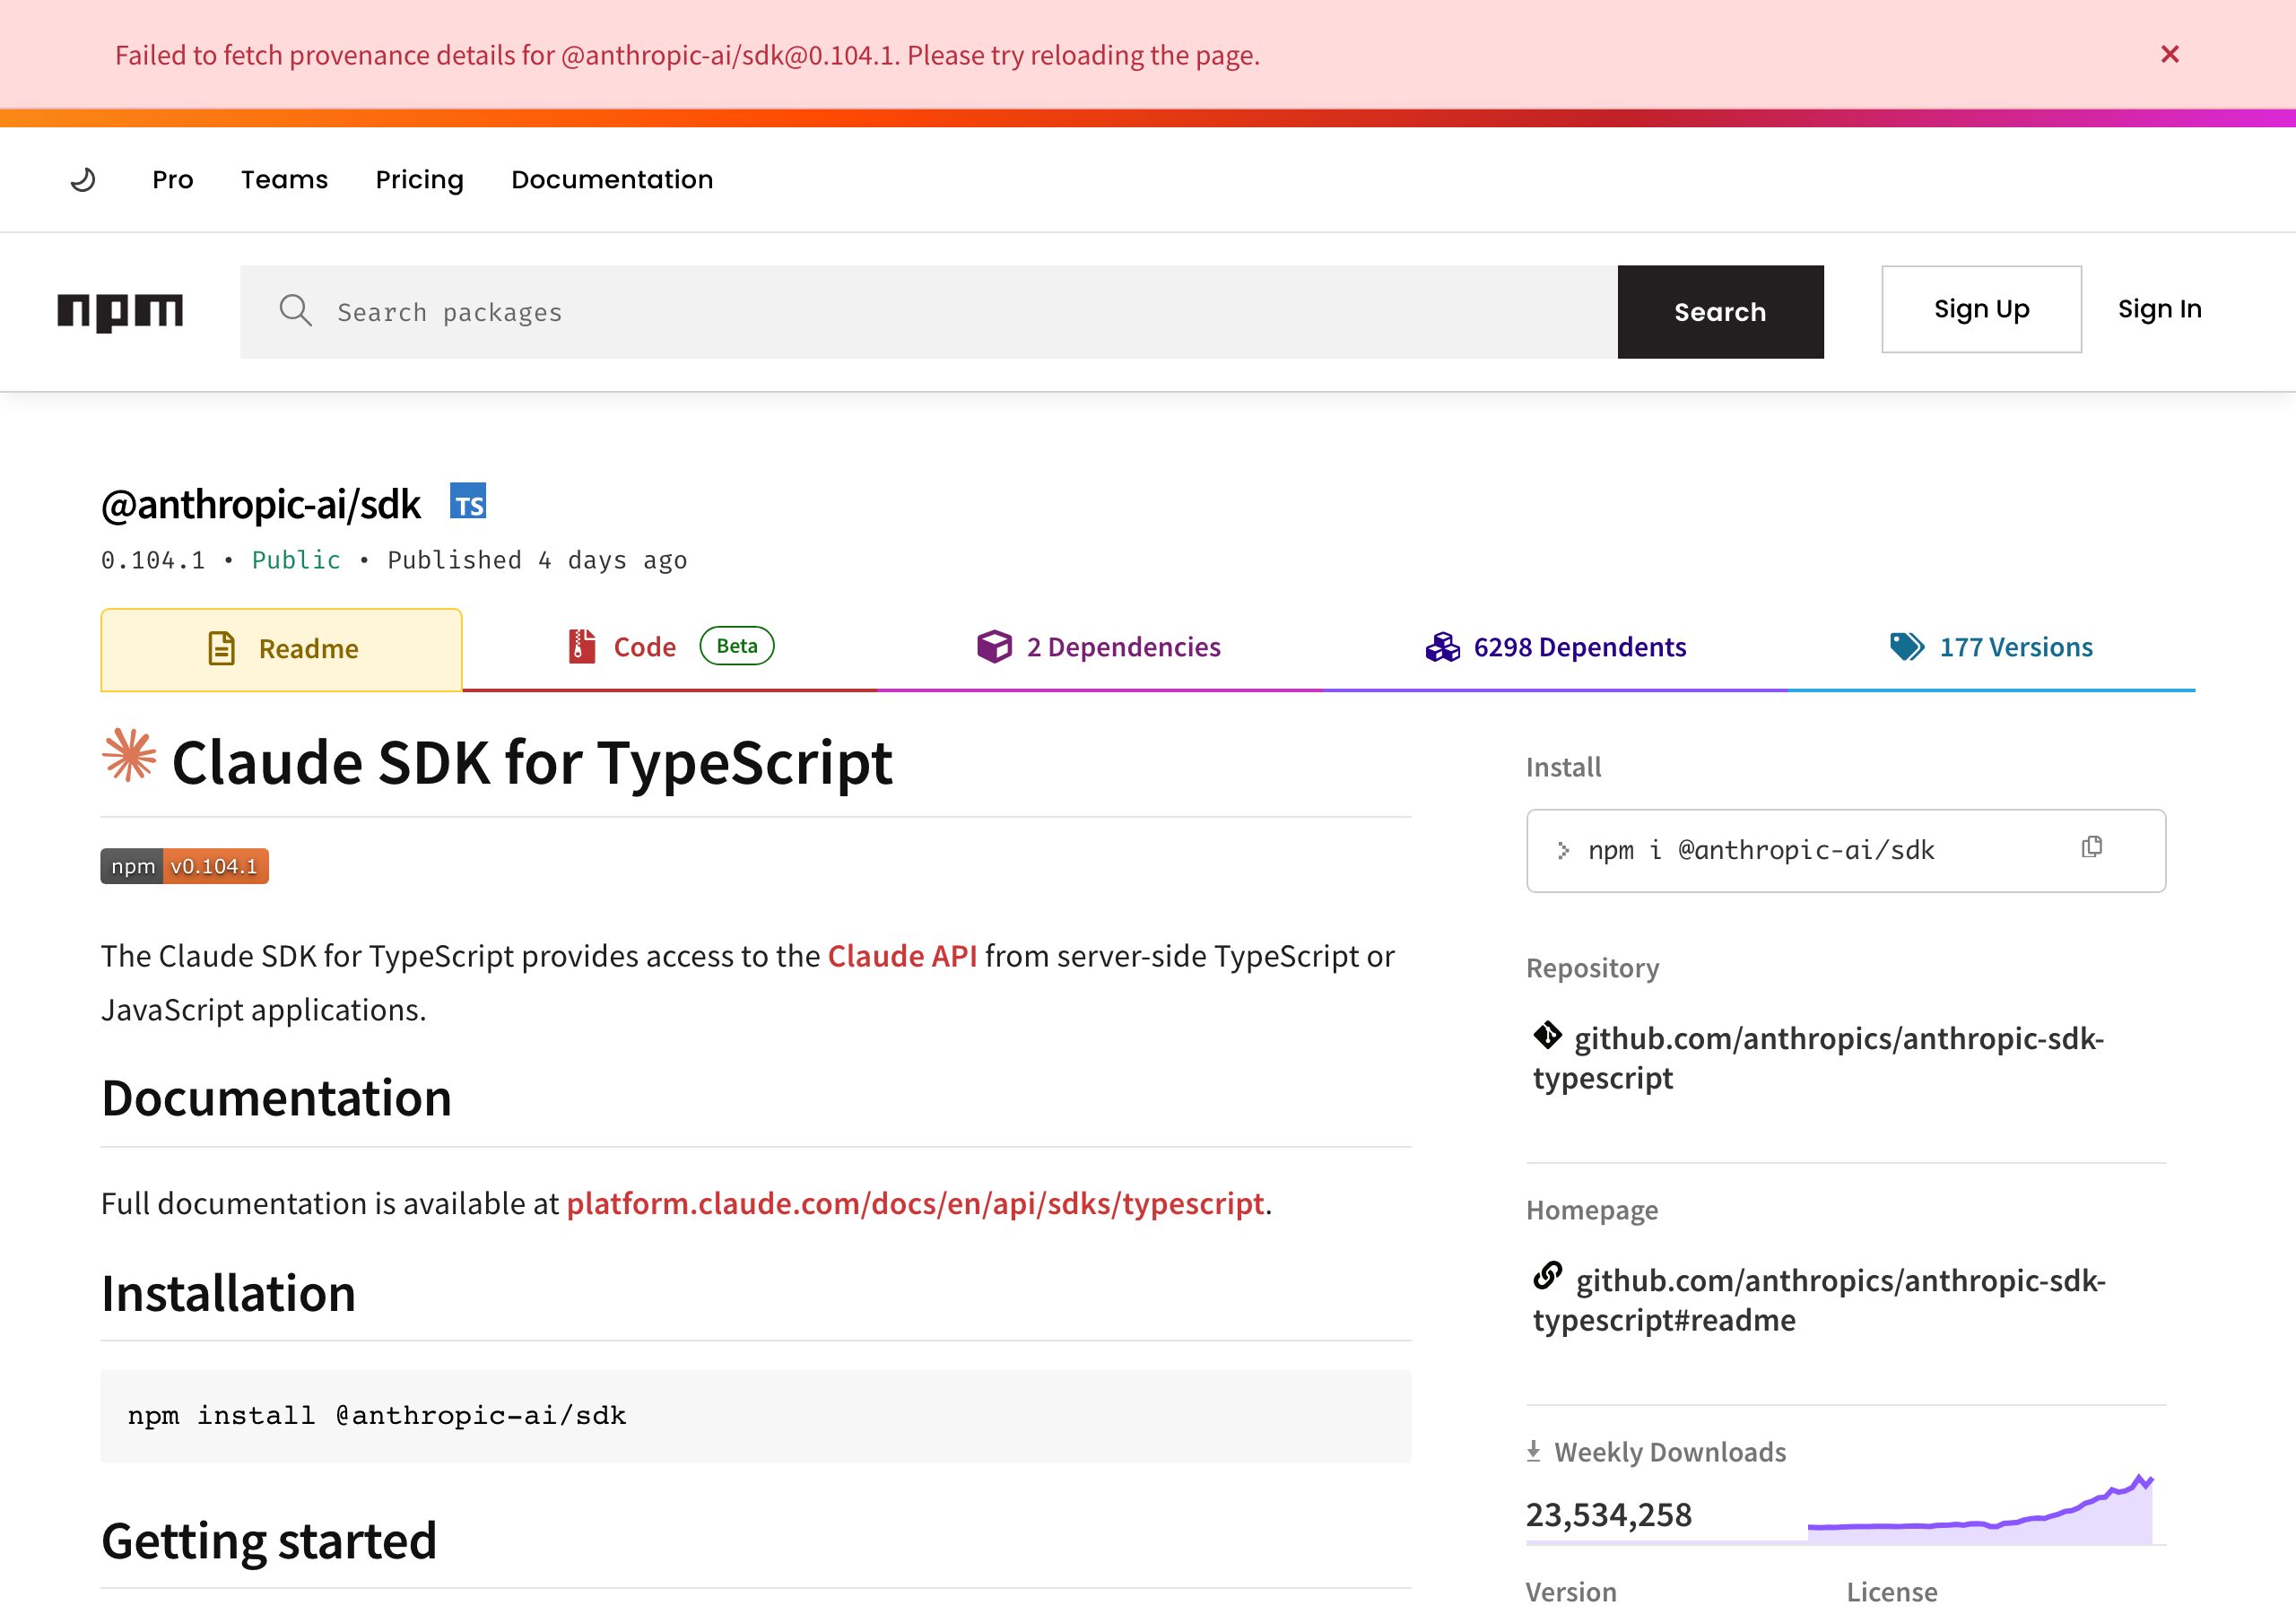Click the Claude starburst logo in heading
This screenshot has width=2296, height=1614.
[x=129, y=755]
